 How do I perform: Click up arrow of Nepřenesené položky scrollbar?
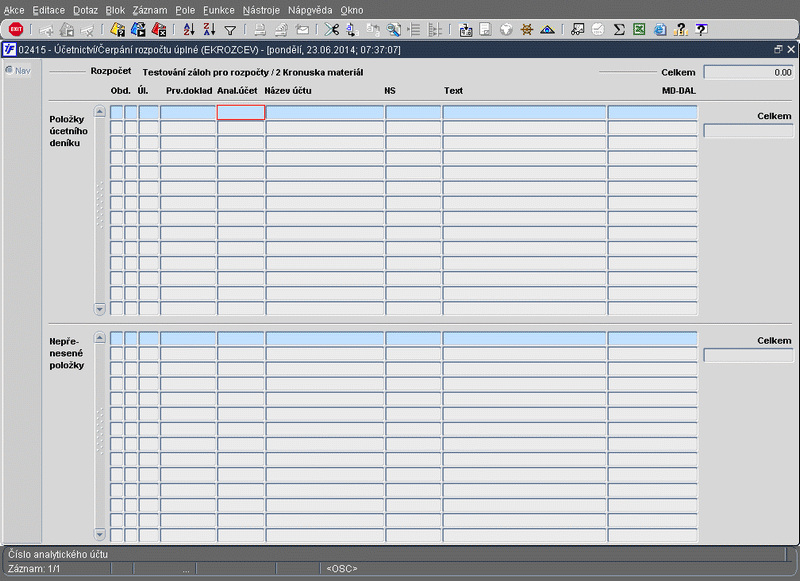pos(100,338)
